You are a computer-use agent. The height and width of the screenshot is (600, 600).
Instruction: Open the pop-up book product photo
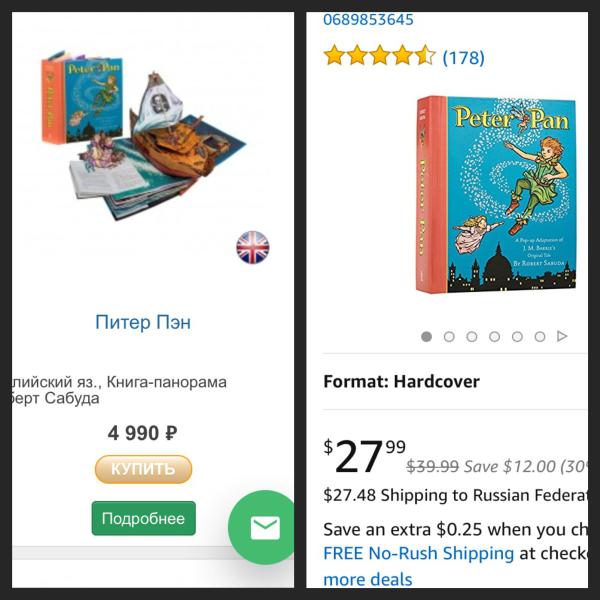[143, 135]
